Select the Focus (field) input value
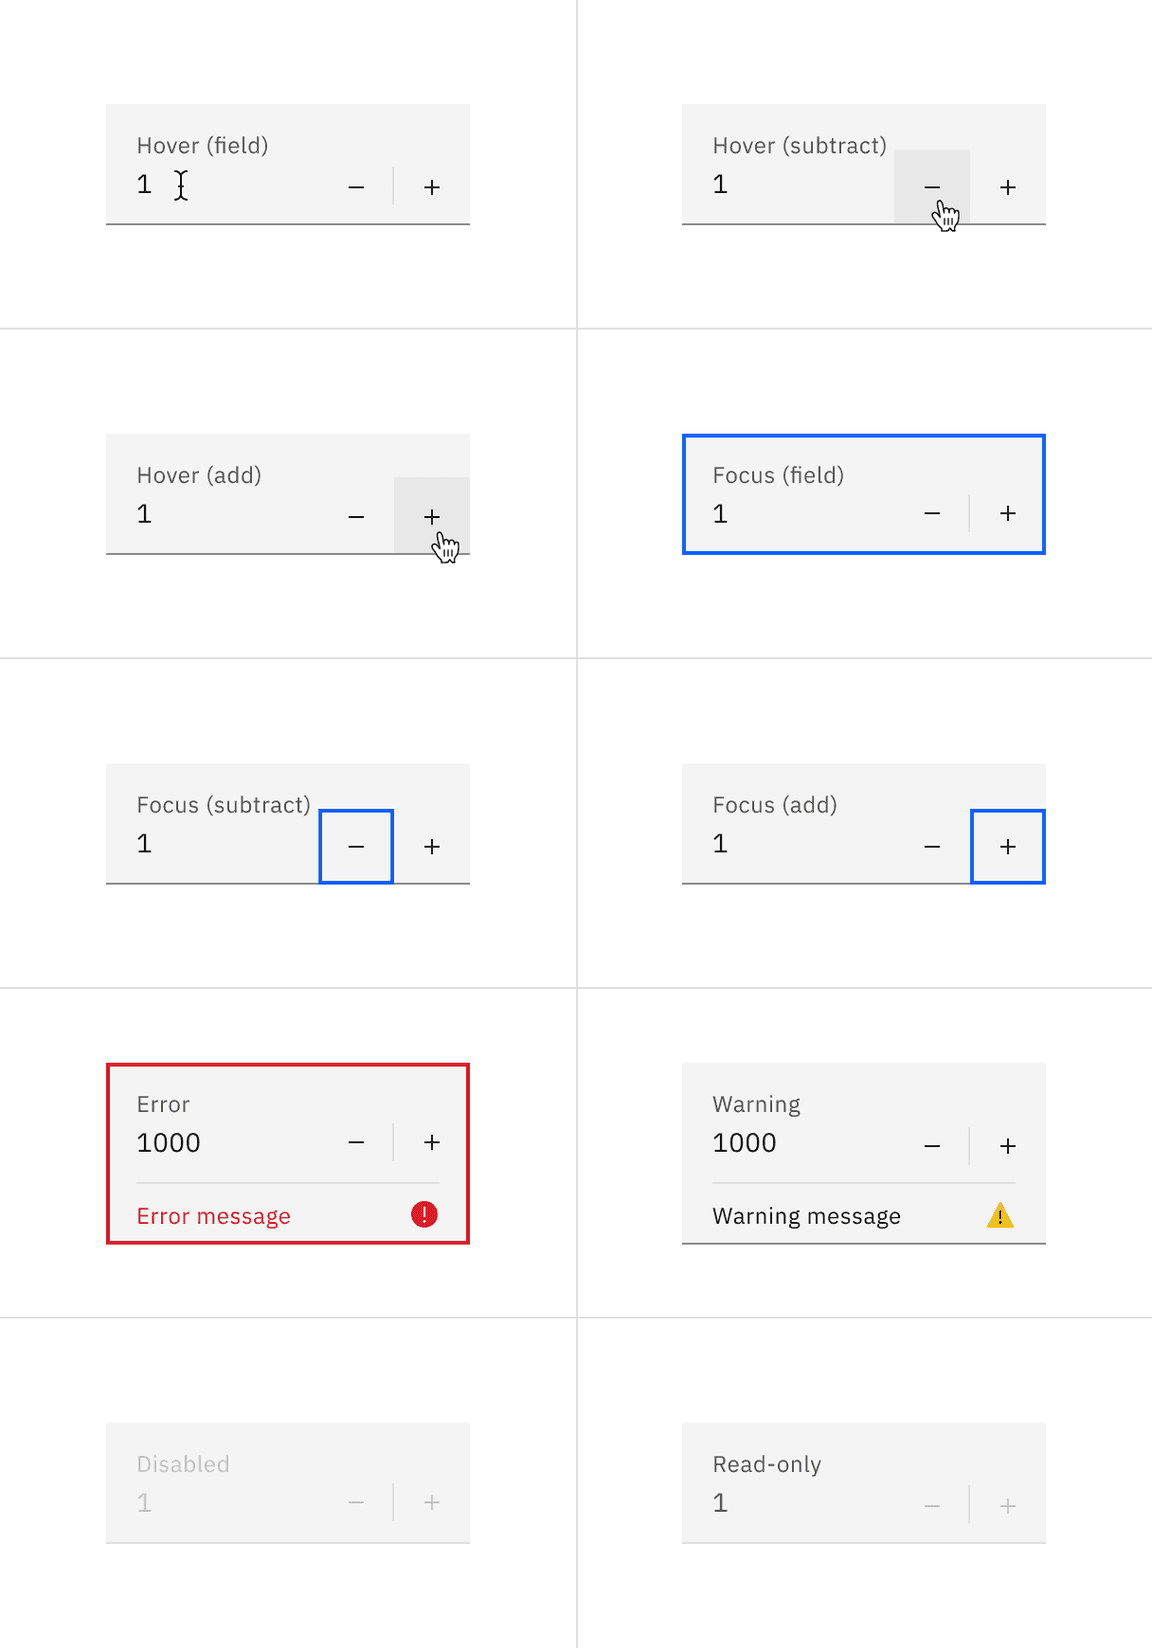Screen dimensions: 1152x1648 point(720,513)
